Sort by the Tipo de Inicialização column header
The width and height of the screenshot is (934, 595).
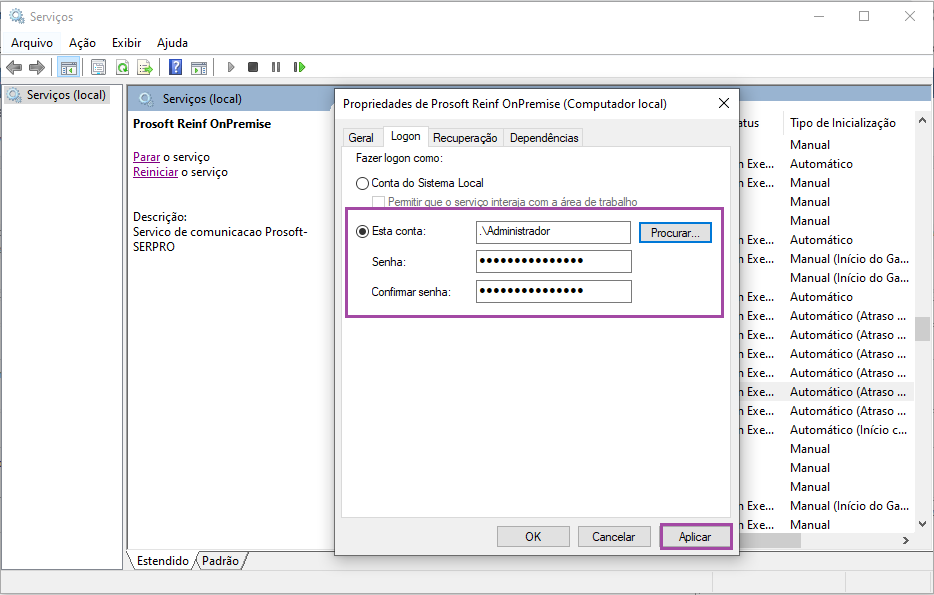click(x=843, y=123)
